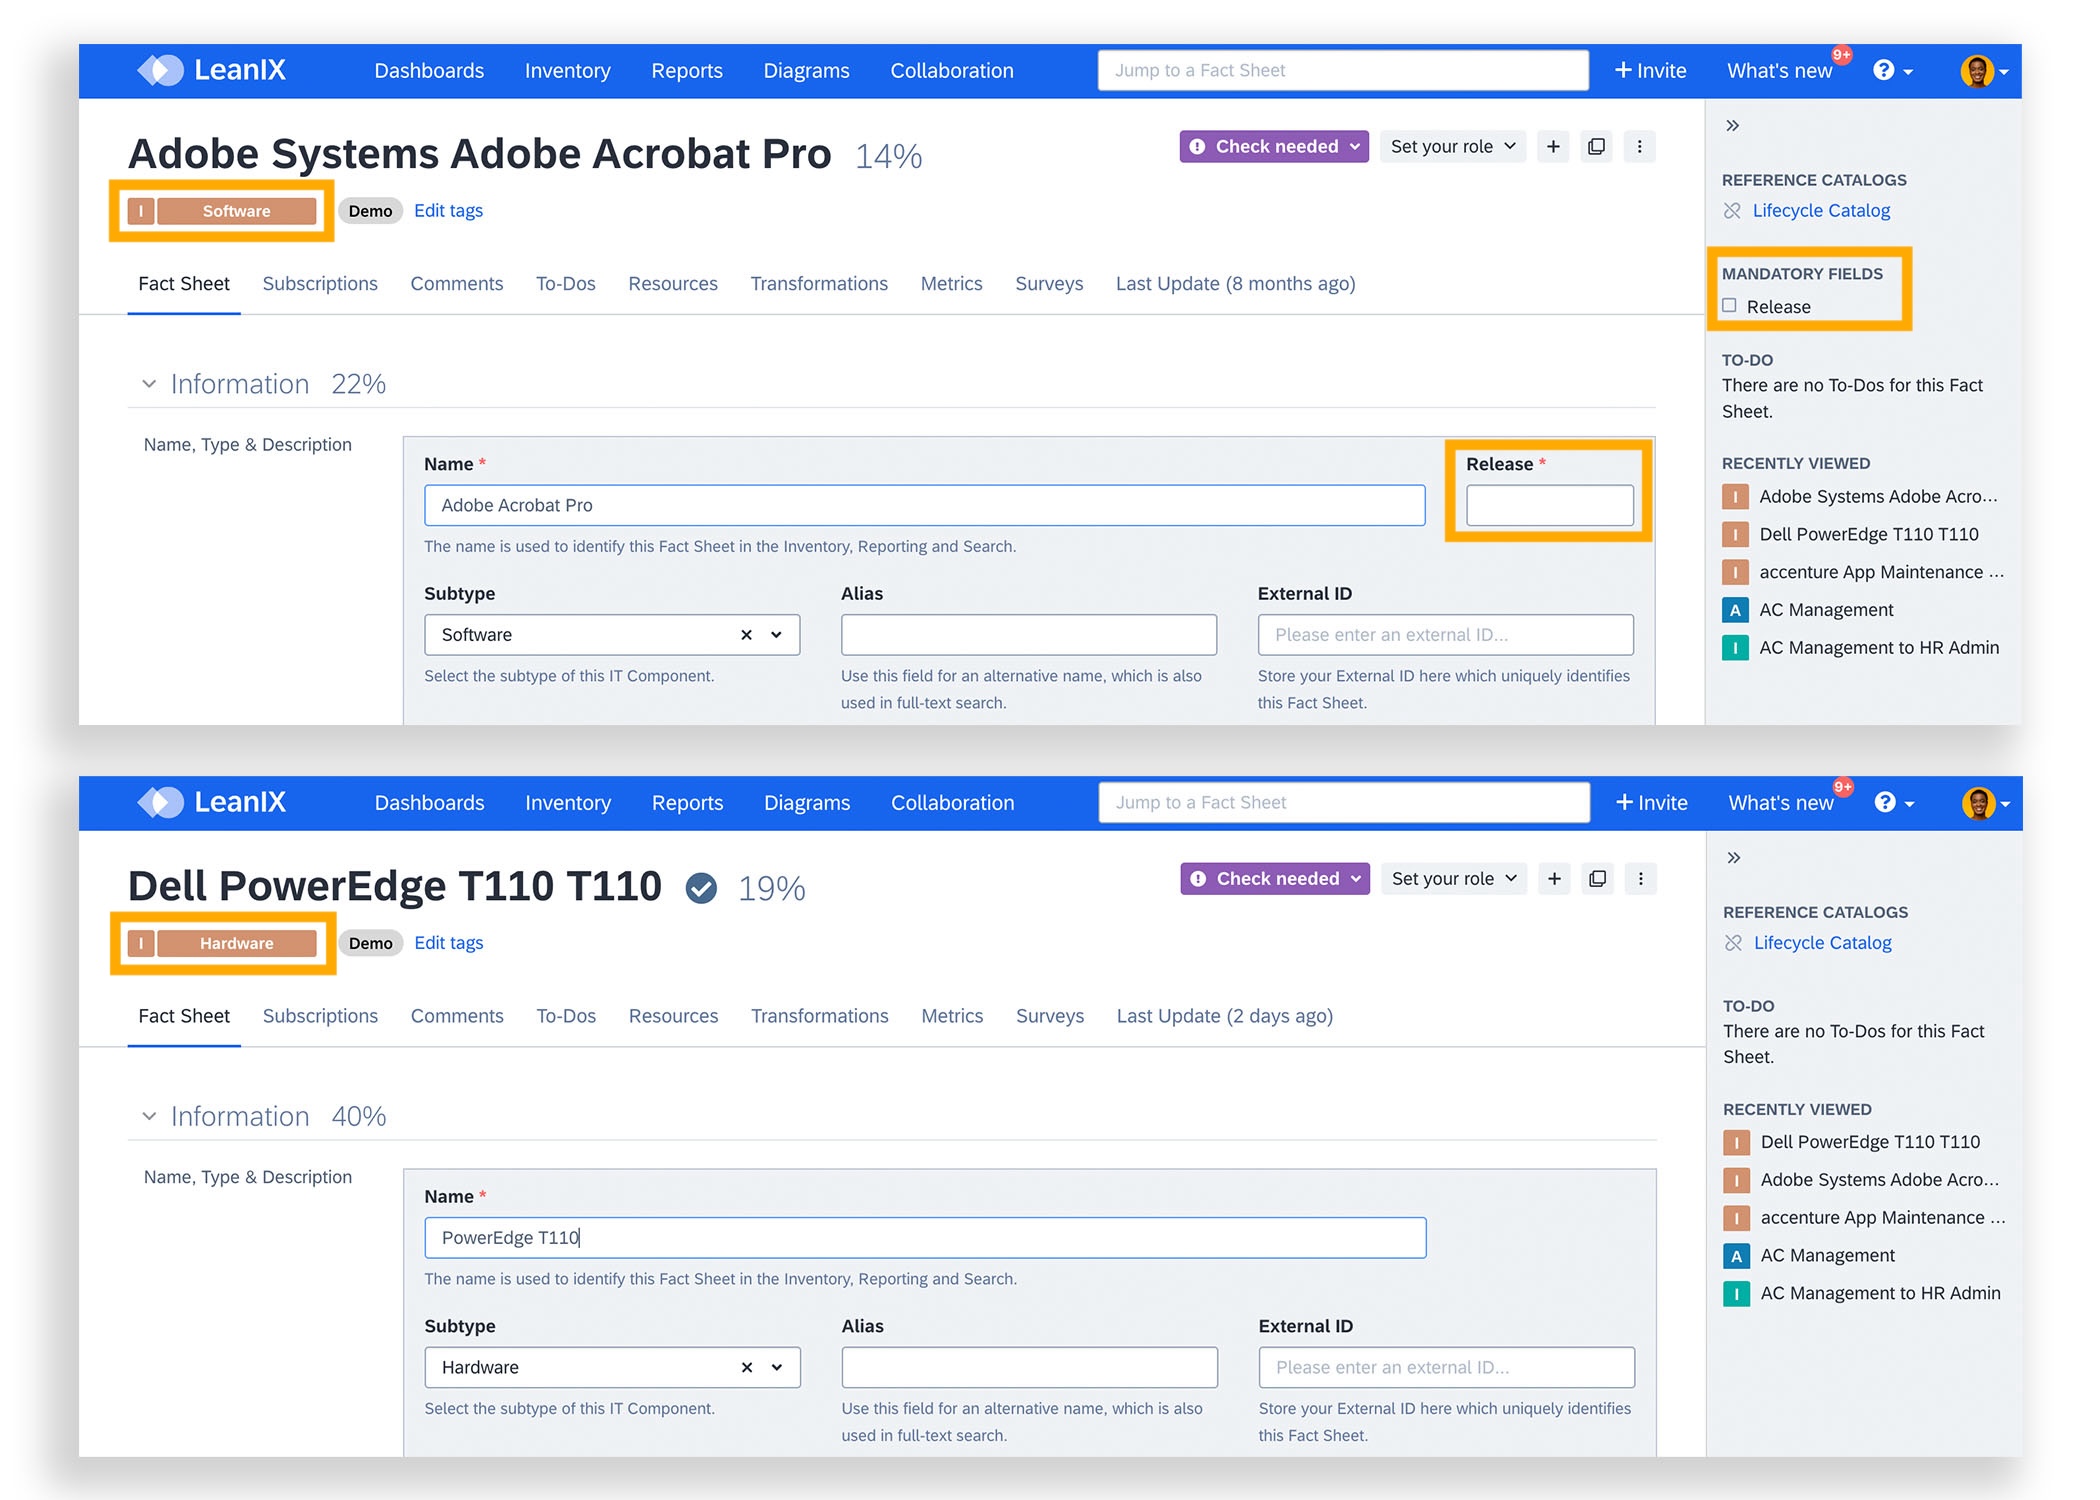Switch to Metrics tab in Dell fact sheet
The height and width of the screenshot is (1500, 2100).
tap(952, 1016)
